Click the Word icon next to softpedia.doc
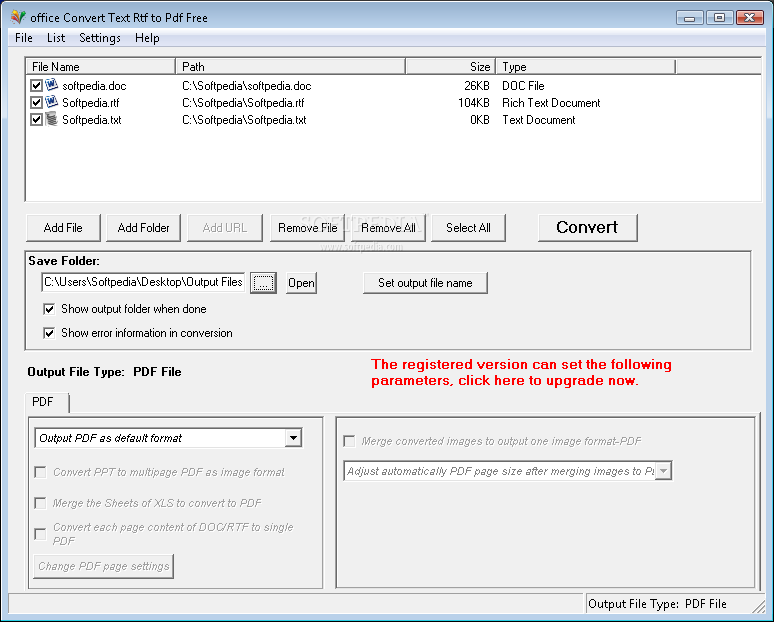 tap(51, 85)
